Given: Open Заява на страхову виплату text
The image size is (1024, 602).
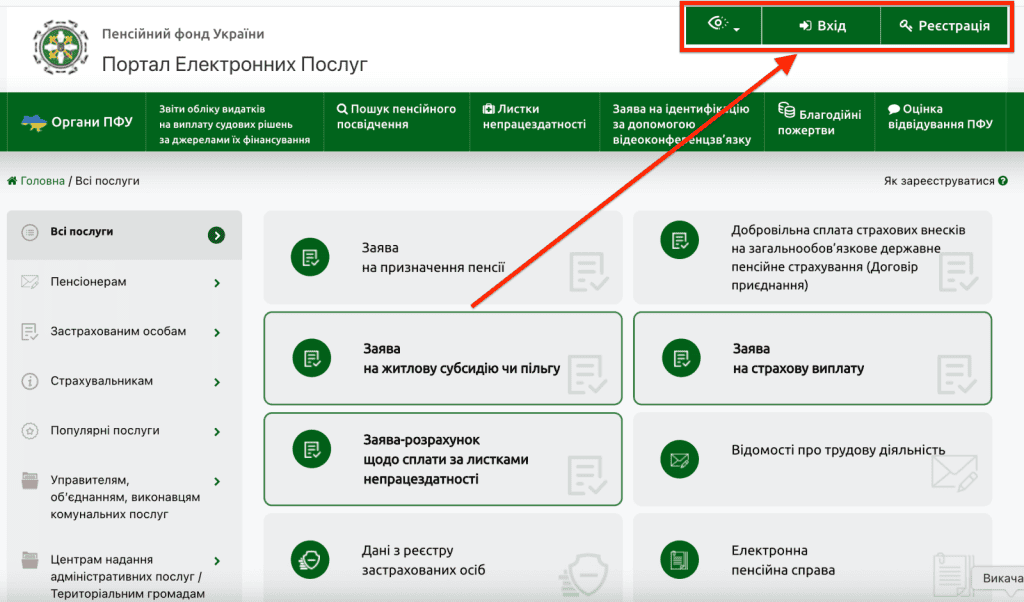Looking at the screenshot, I should point(798,358).
